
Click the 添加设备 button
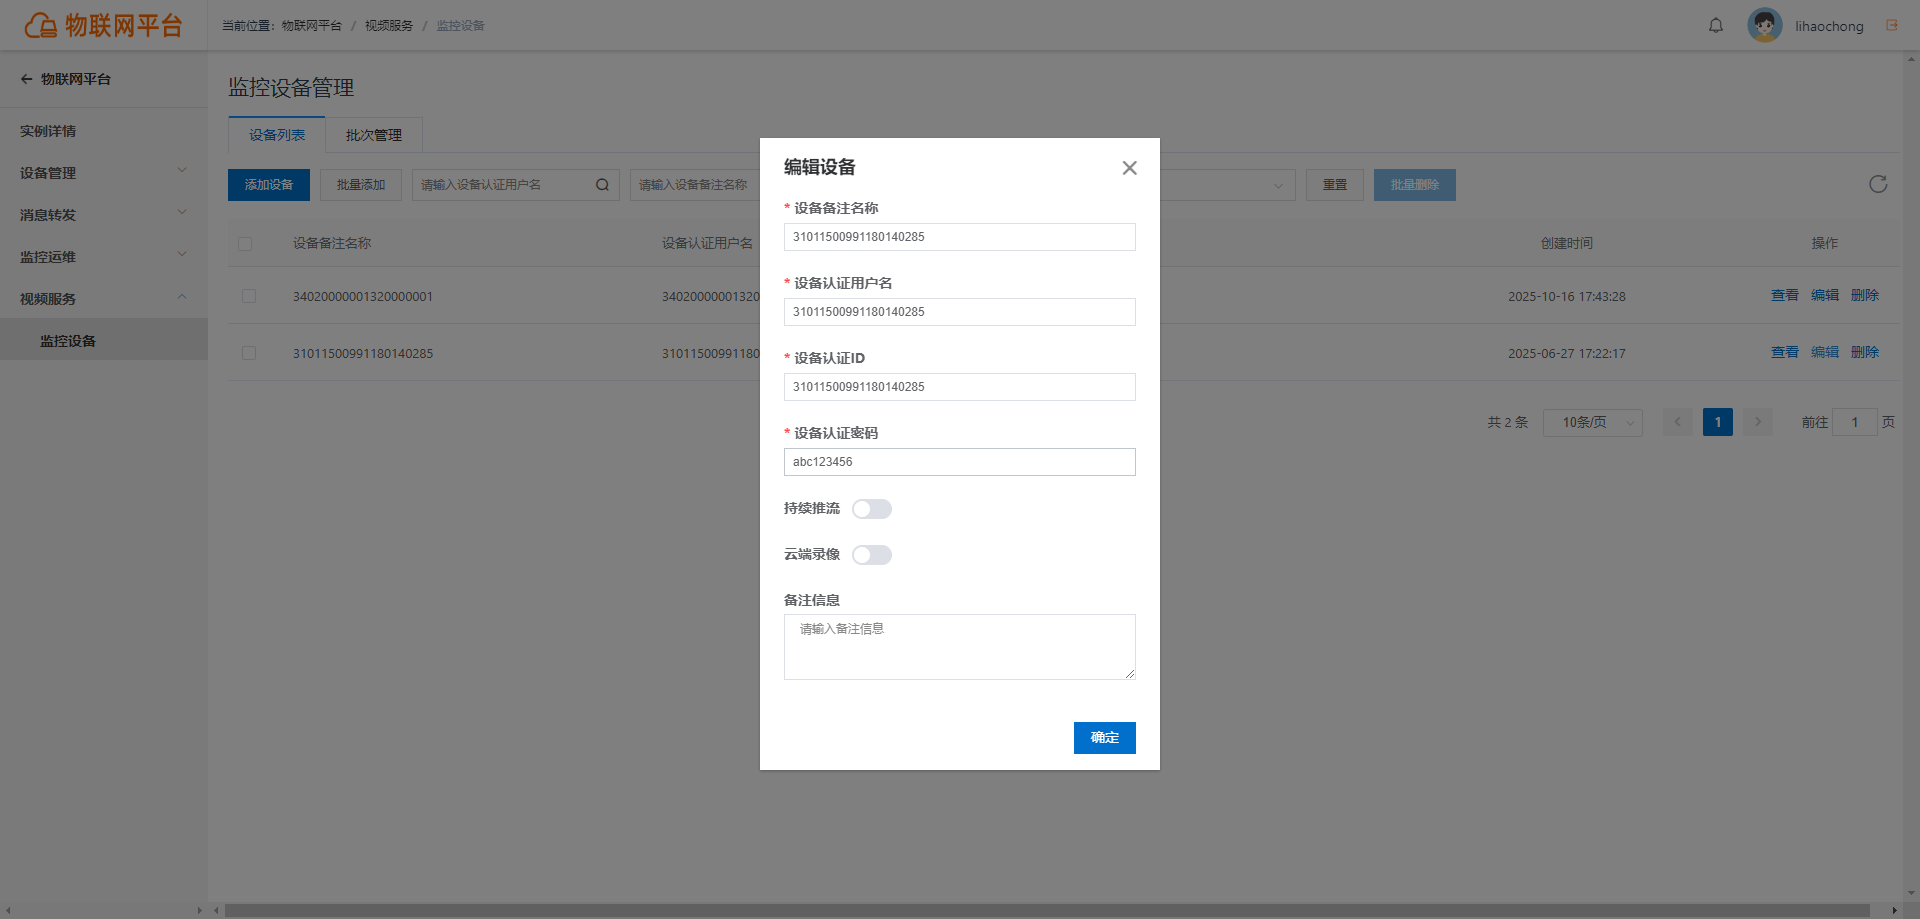pos(269,185)
